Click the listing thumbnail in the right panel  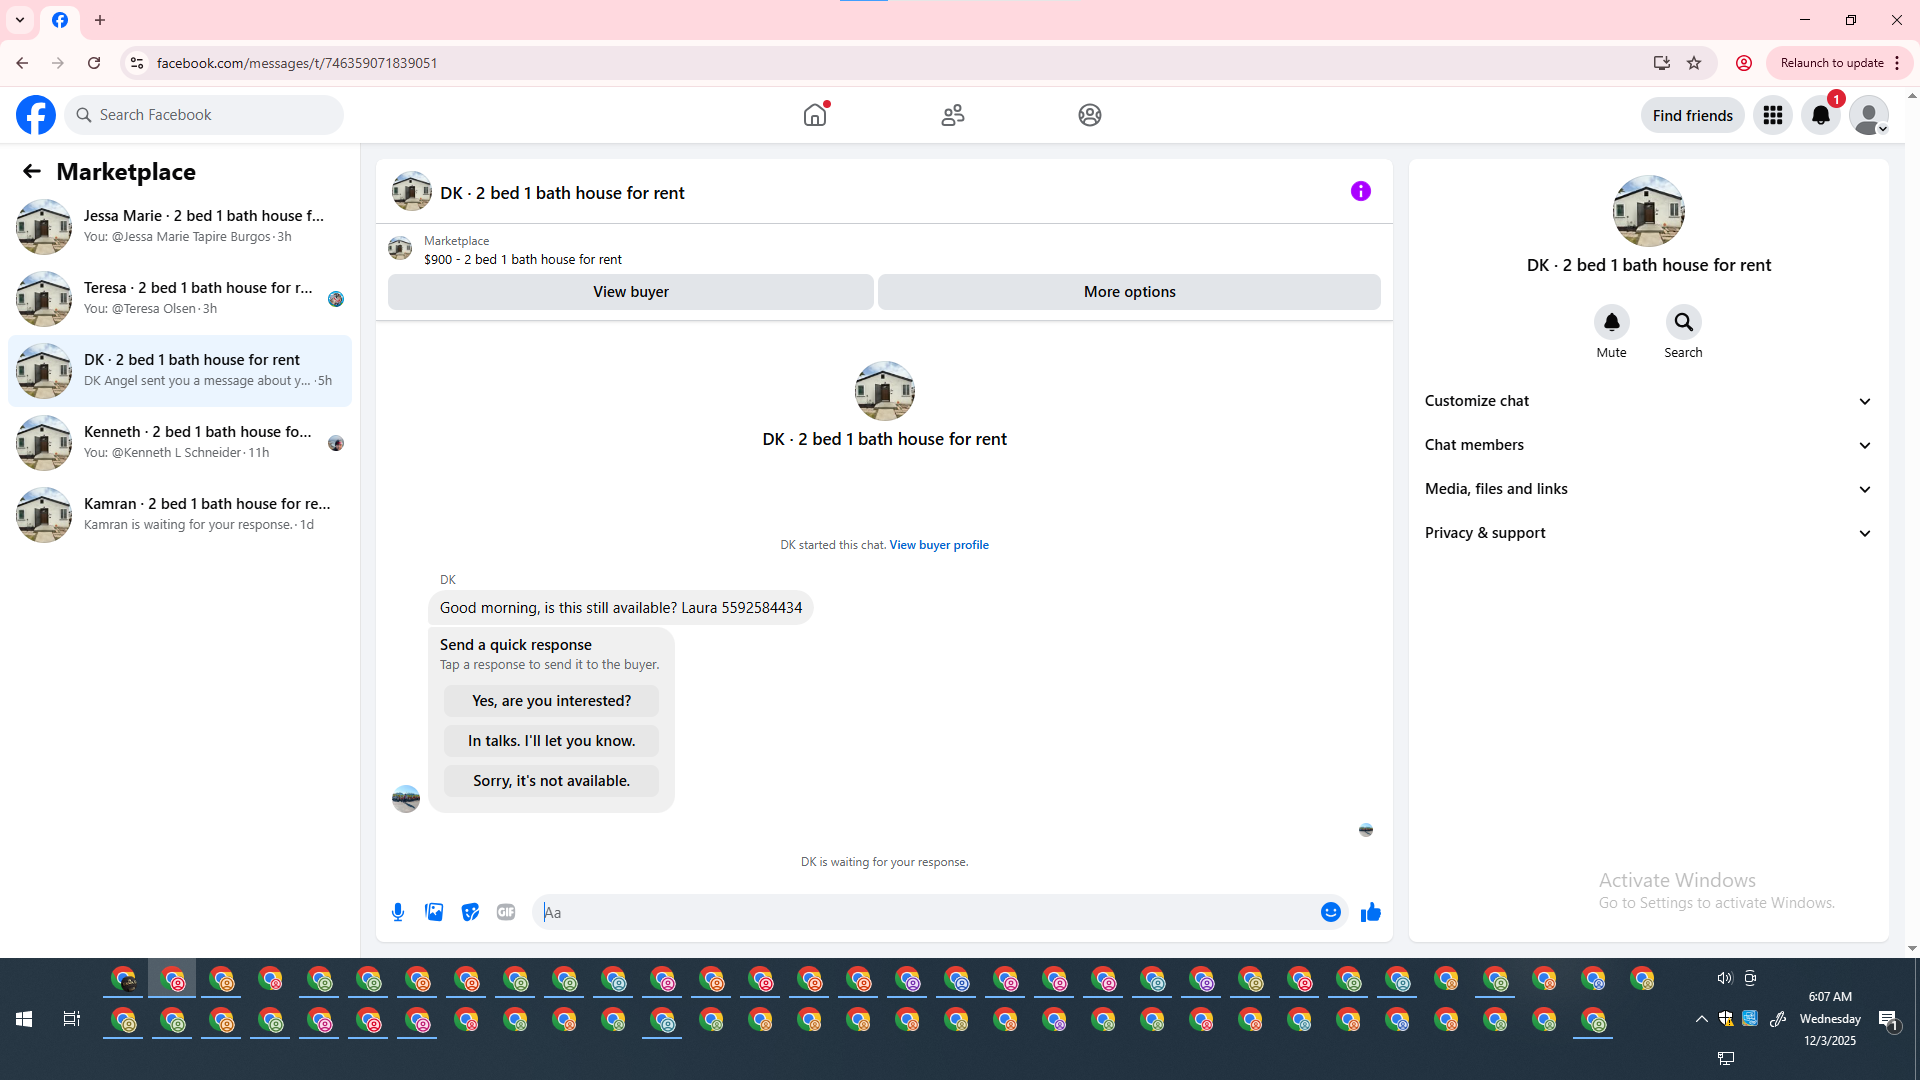[1649, 211]
